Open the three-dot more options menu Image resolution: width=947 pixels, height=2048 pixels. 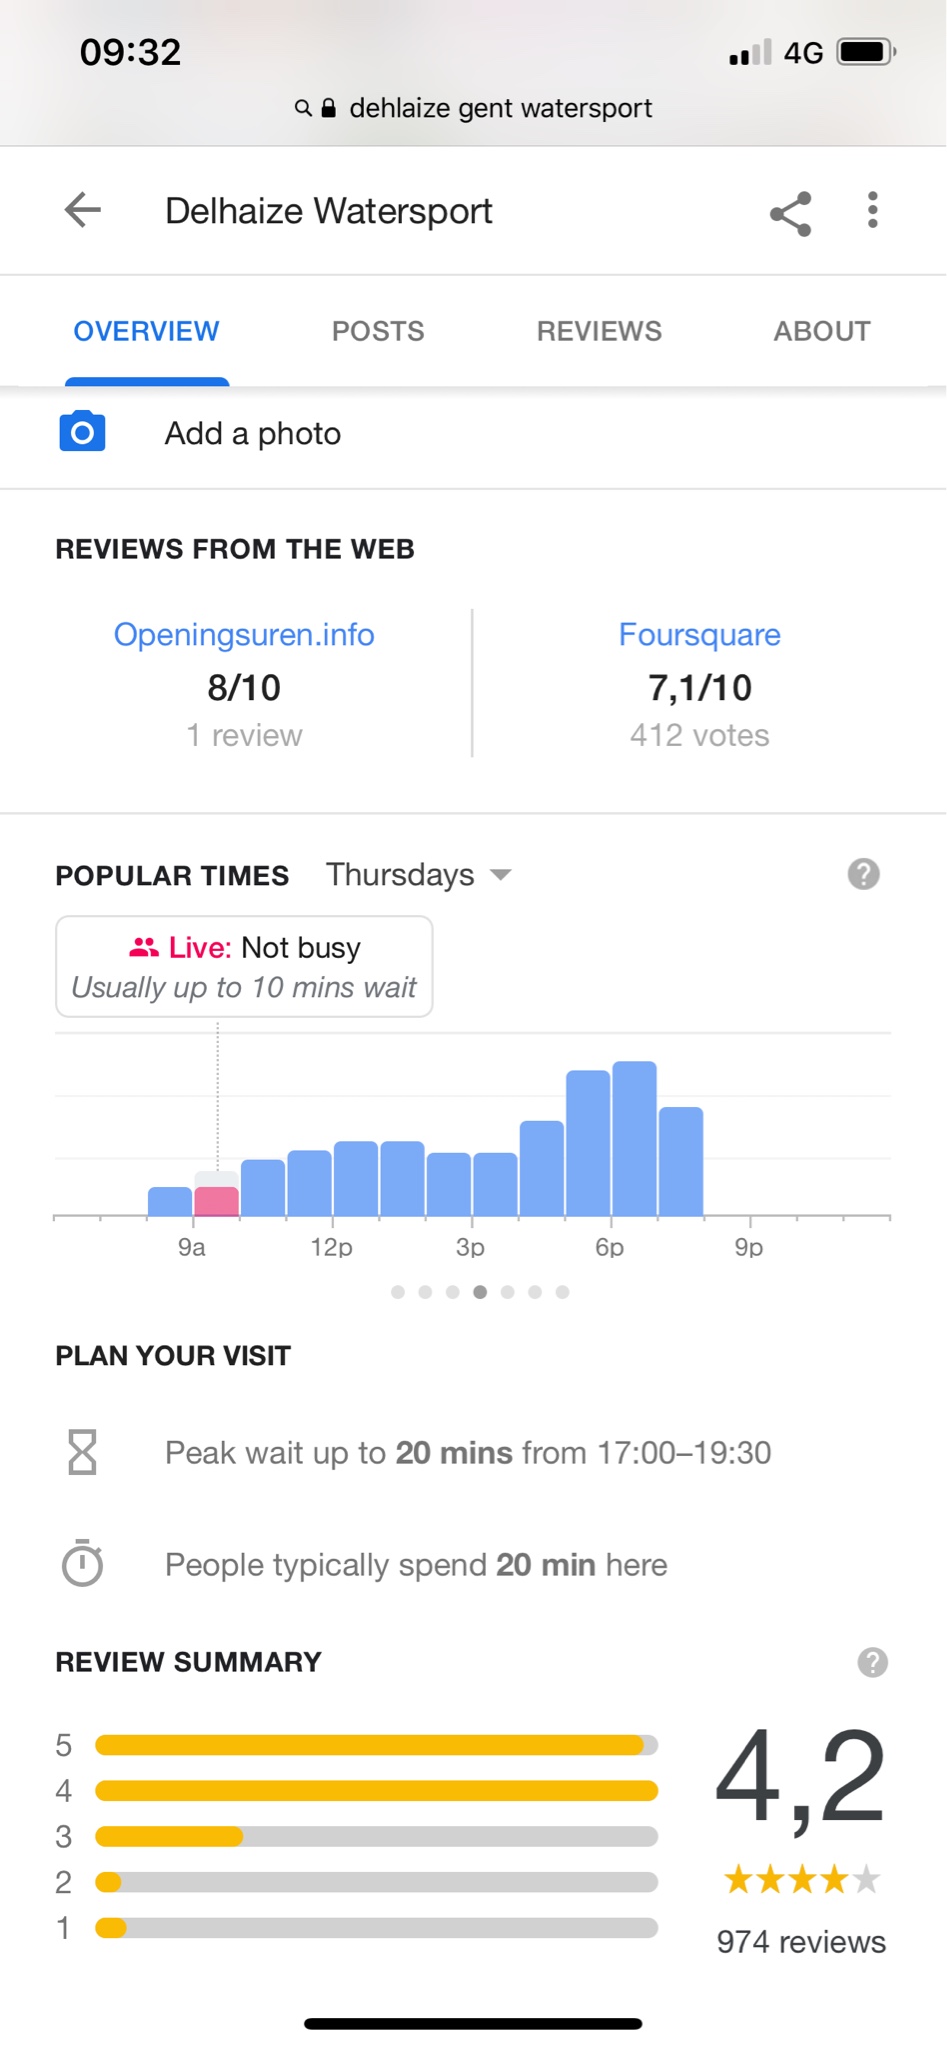coord(873,210)
